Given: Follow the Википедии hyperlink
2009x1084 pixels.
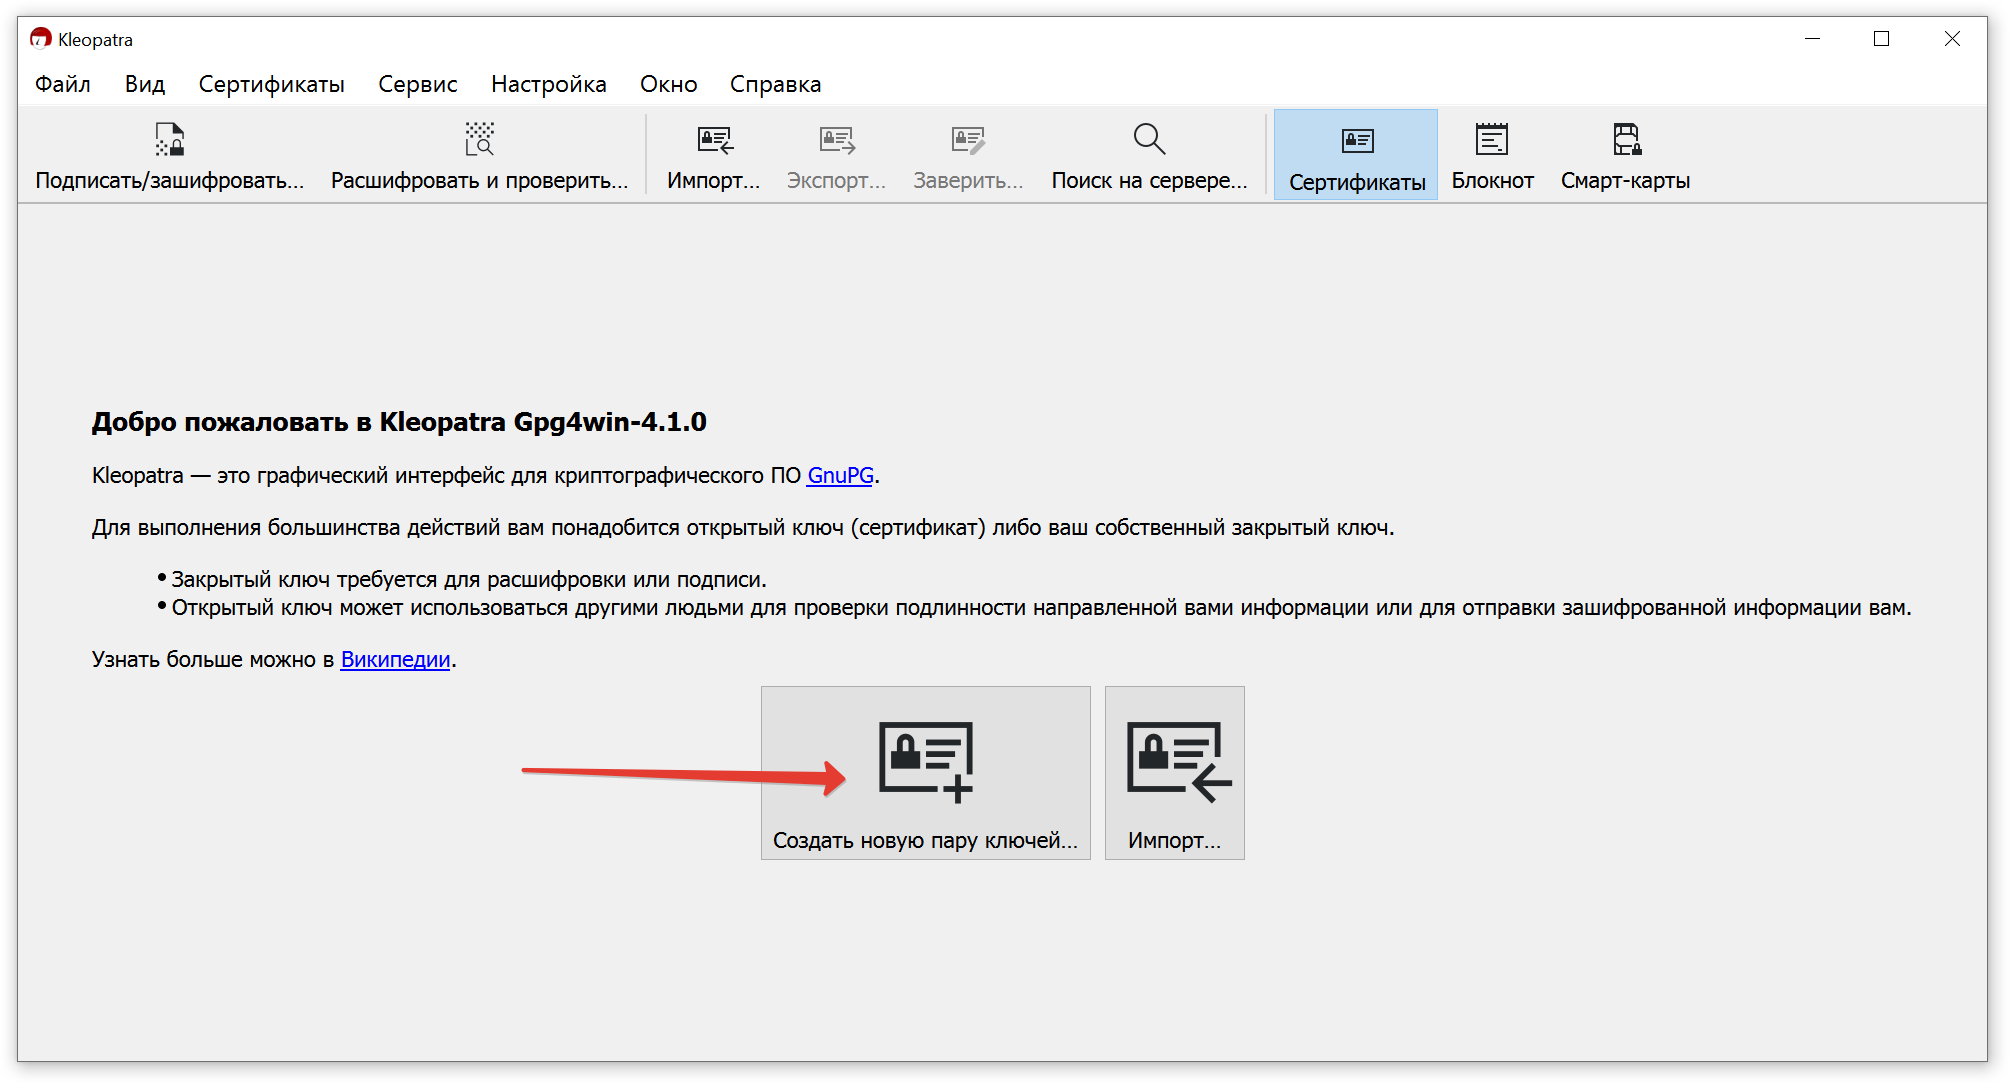Looking at the screenshot, I should (395, 660).
